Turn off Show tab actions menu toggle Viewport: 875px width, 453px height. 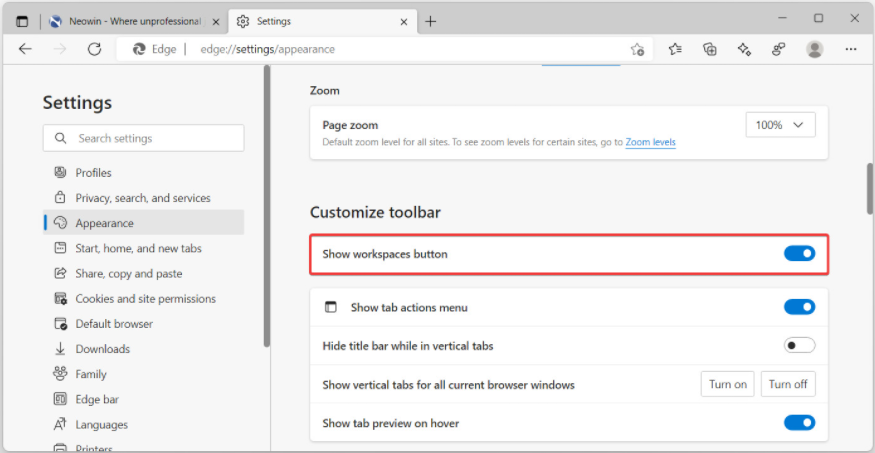coord(799,307)
